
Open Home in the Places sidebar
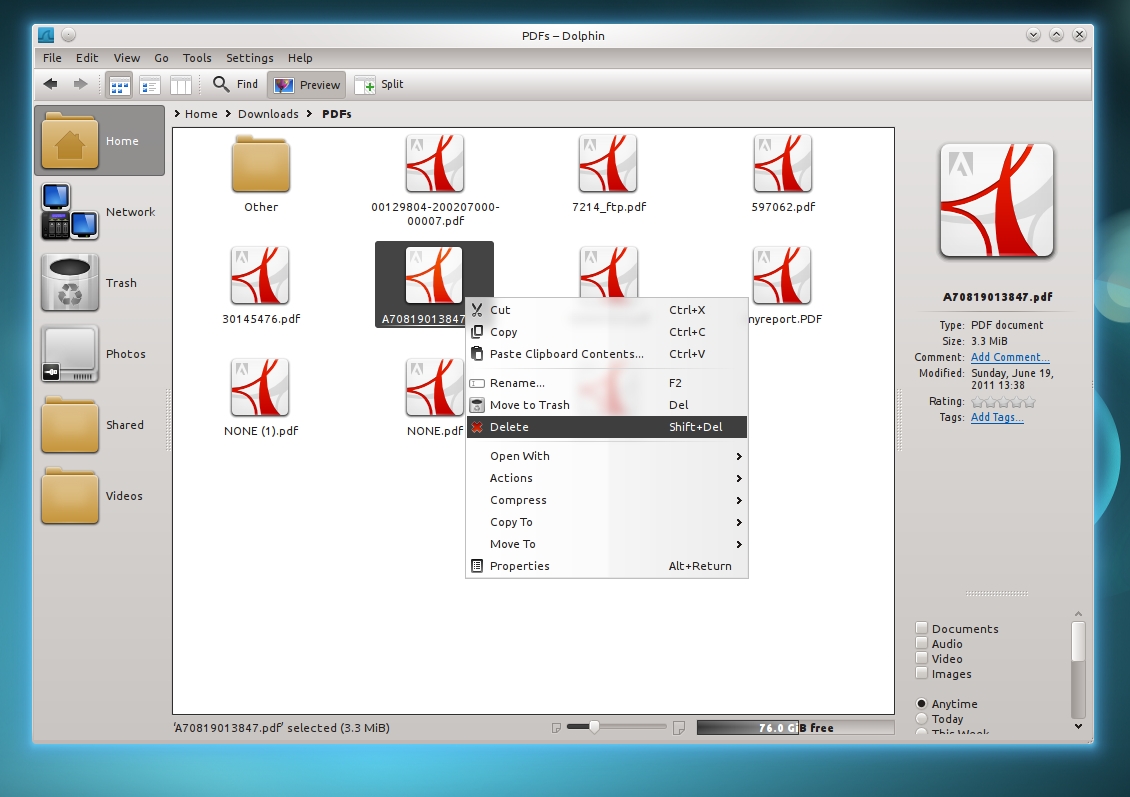coord(99,141)
